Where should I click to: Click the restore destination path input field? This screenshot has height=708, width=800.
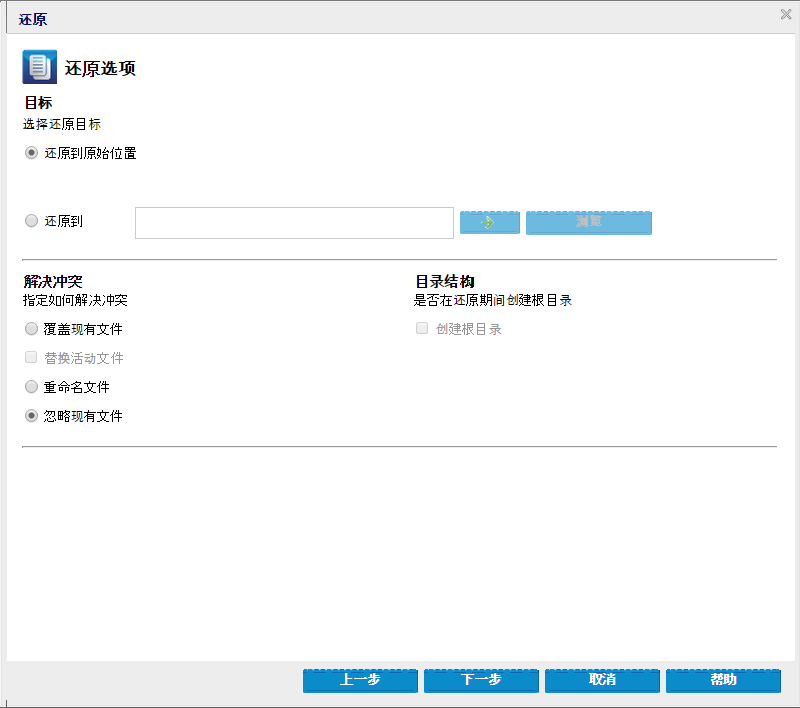tap(294, 223)
